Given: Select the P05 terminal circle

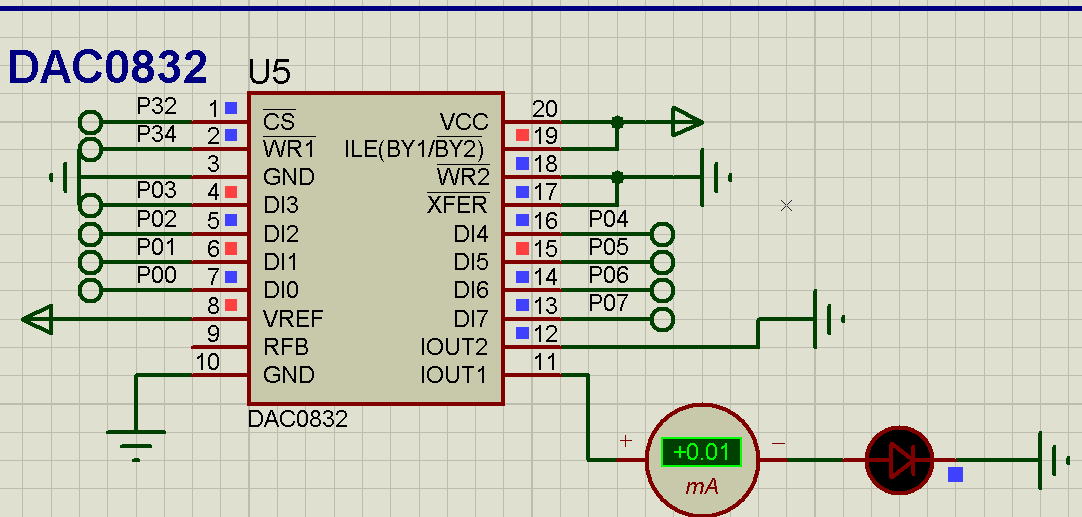Looking at the screenshot, I should click(x=662, y=262).
